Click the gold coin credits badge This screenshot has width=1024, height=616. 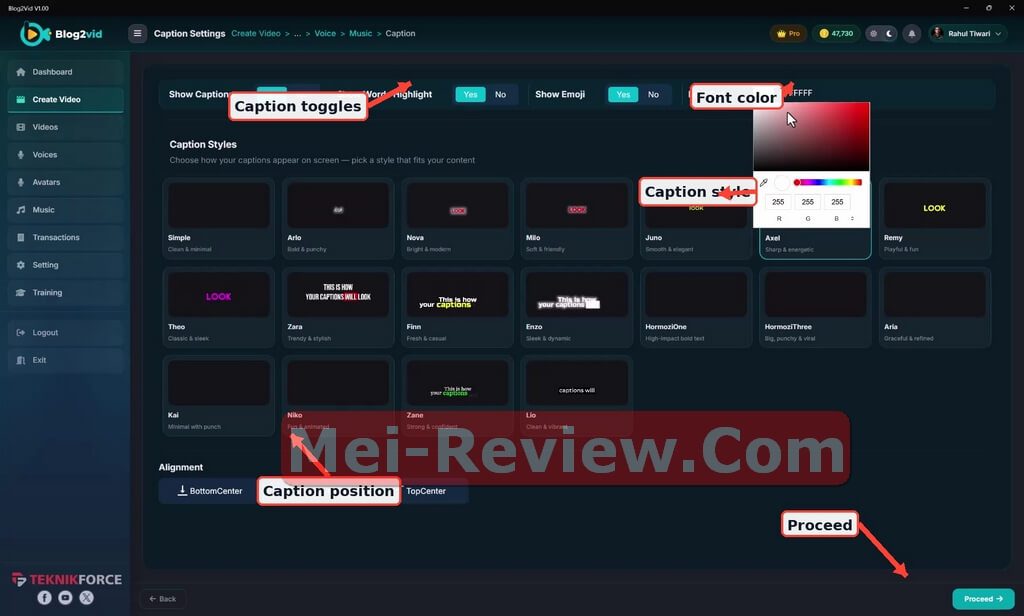coord(836,33)
